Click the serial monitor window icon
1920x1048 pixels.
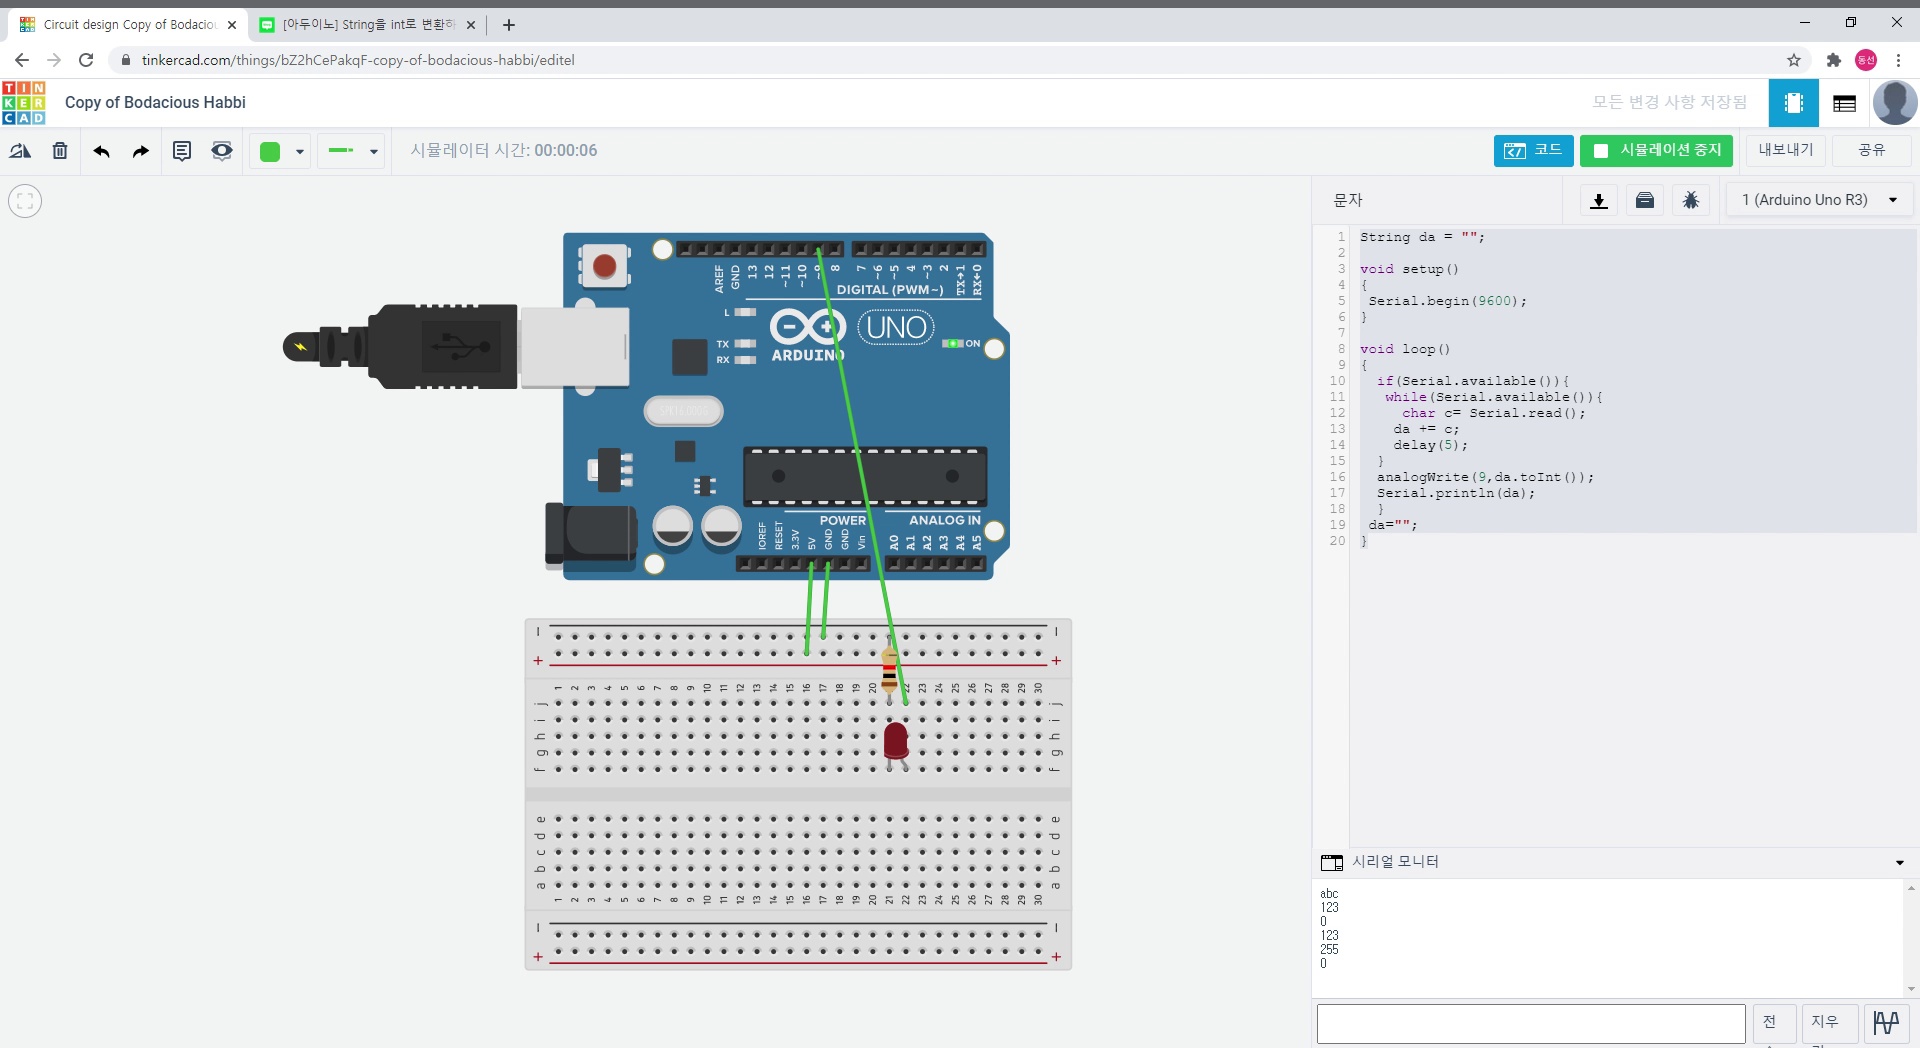1331,862
